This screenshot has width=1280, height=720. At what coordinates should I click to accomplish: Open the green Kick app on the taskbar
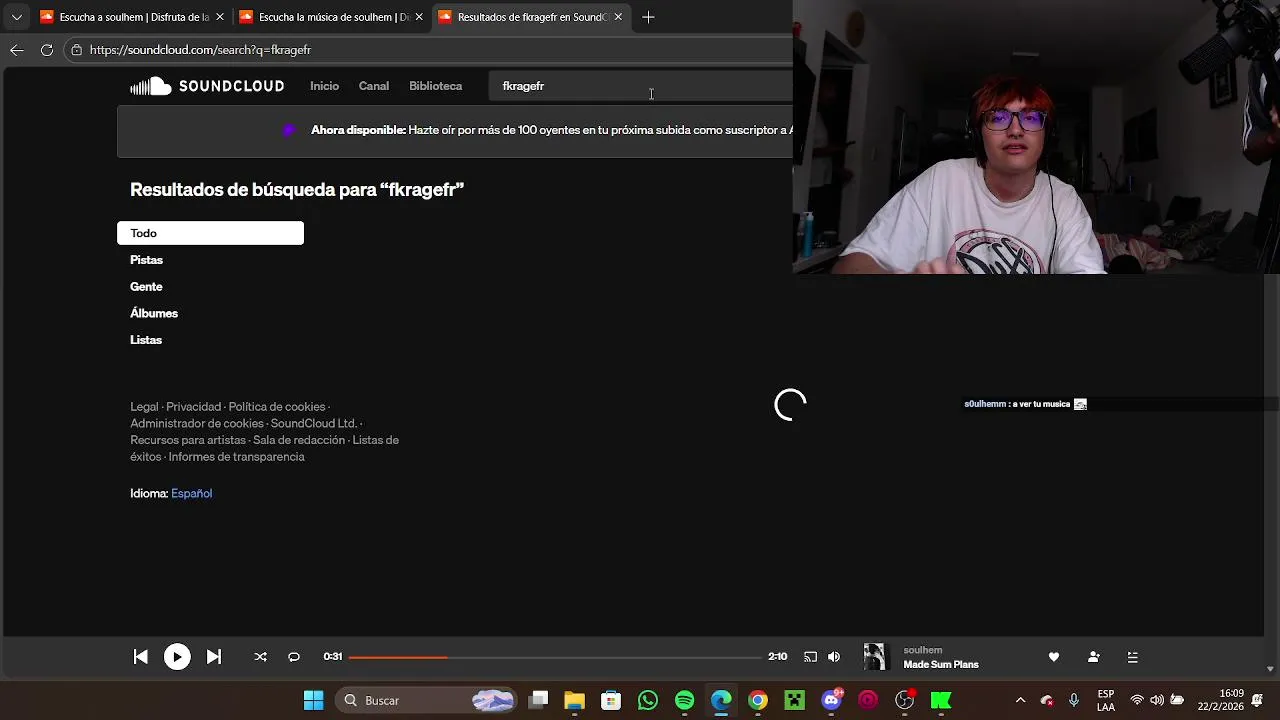(941, 700)
